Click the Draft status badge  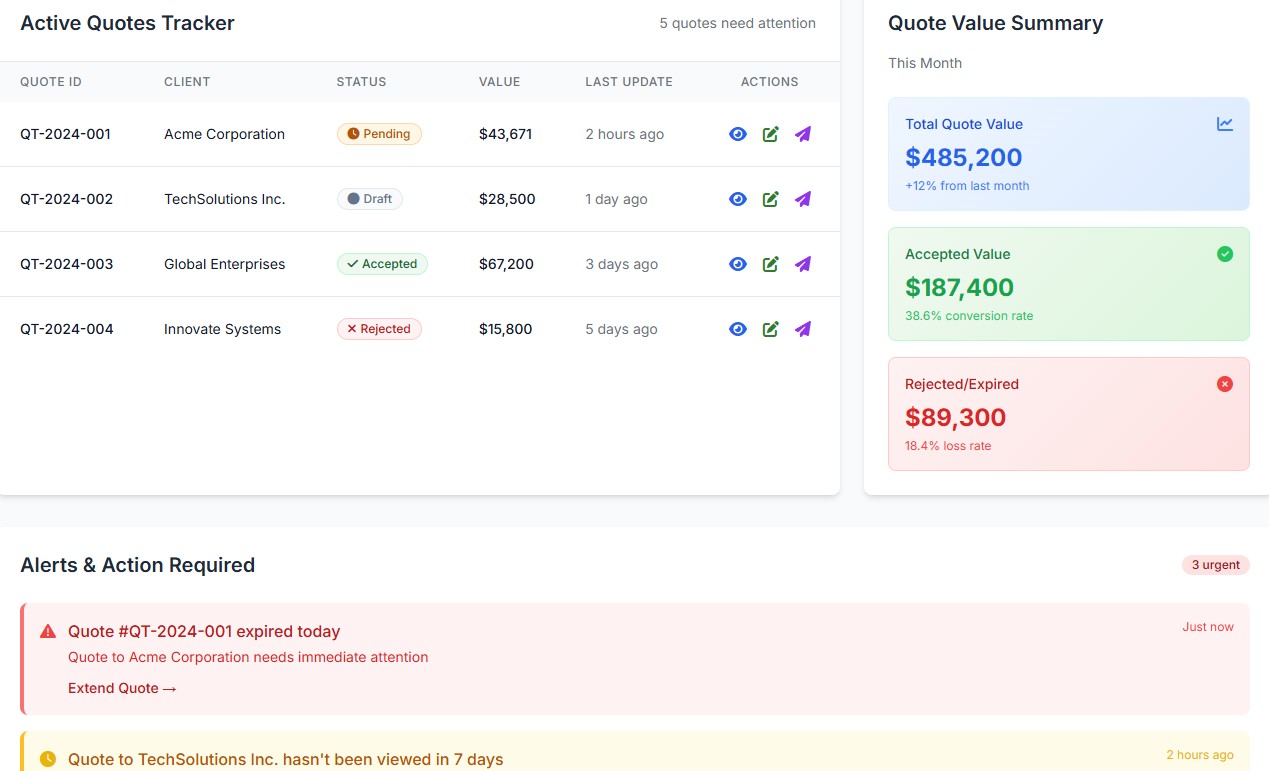click(x=370, y=199)
